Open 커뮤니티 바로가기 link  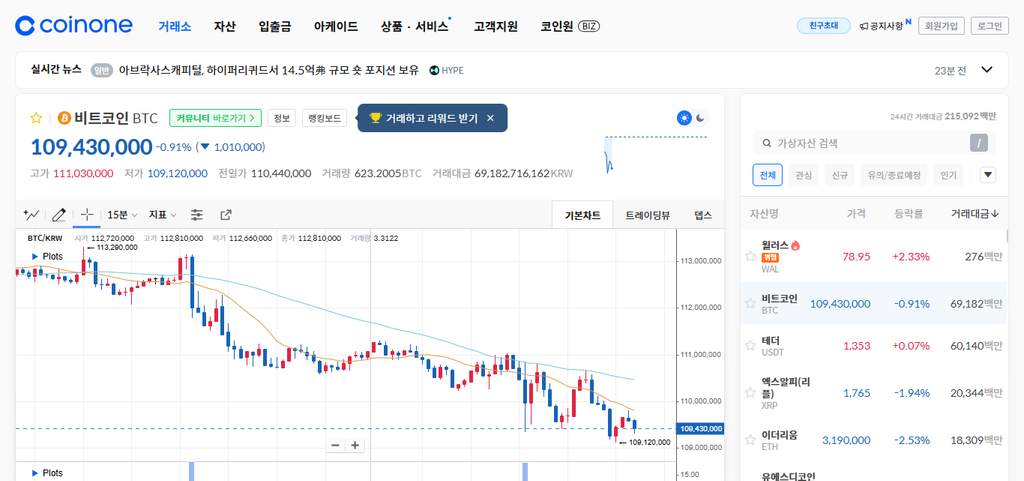tap(216, 118)
